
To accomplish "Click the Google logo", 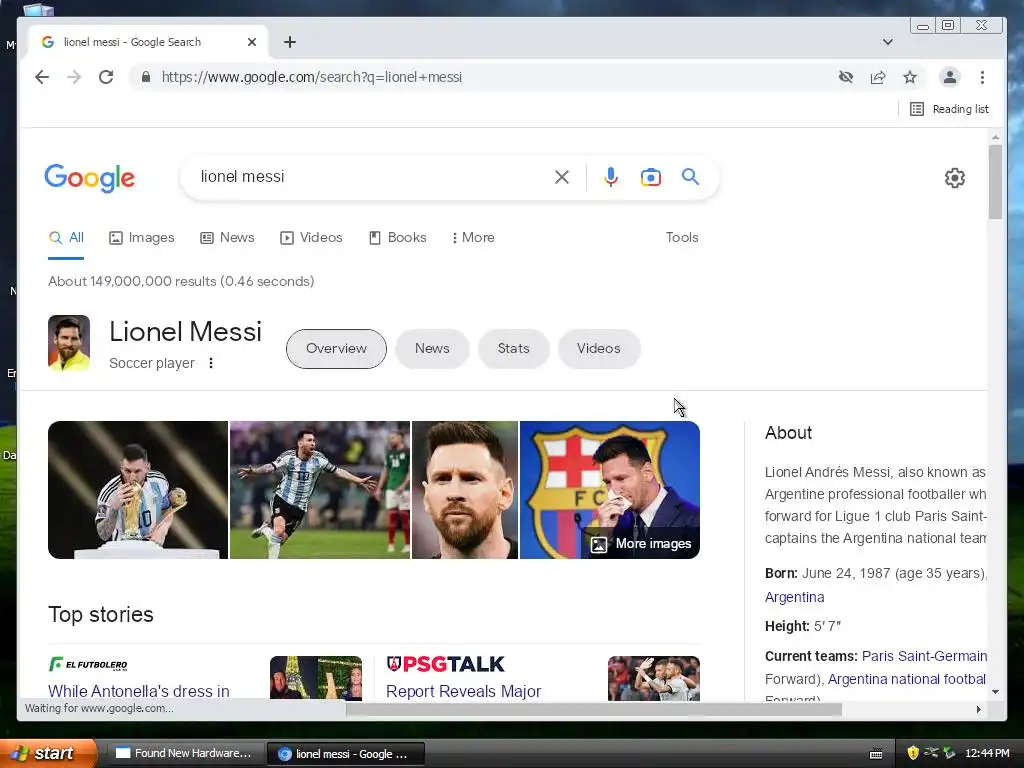I will 89,178.
